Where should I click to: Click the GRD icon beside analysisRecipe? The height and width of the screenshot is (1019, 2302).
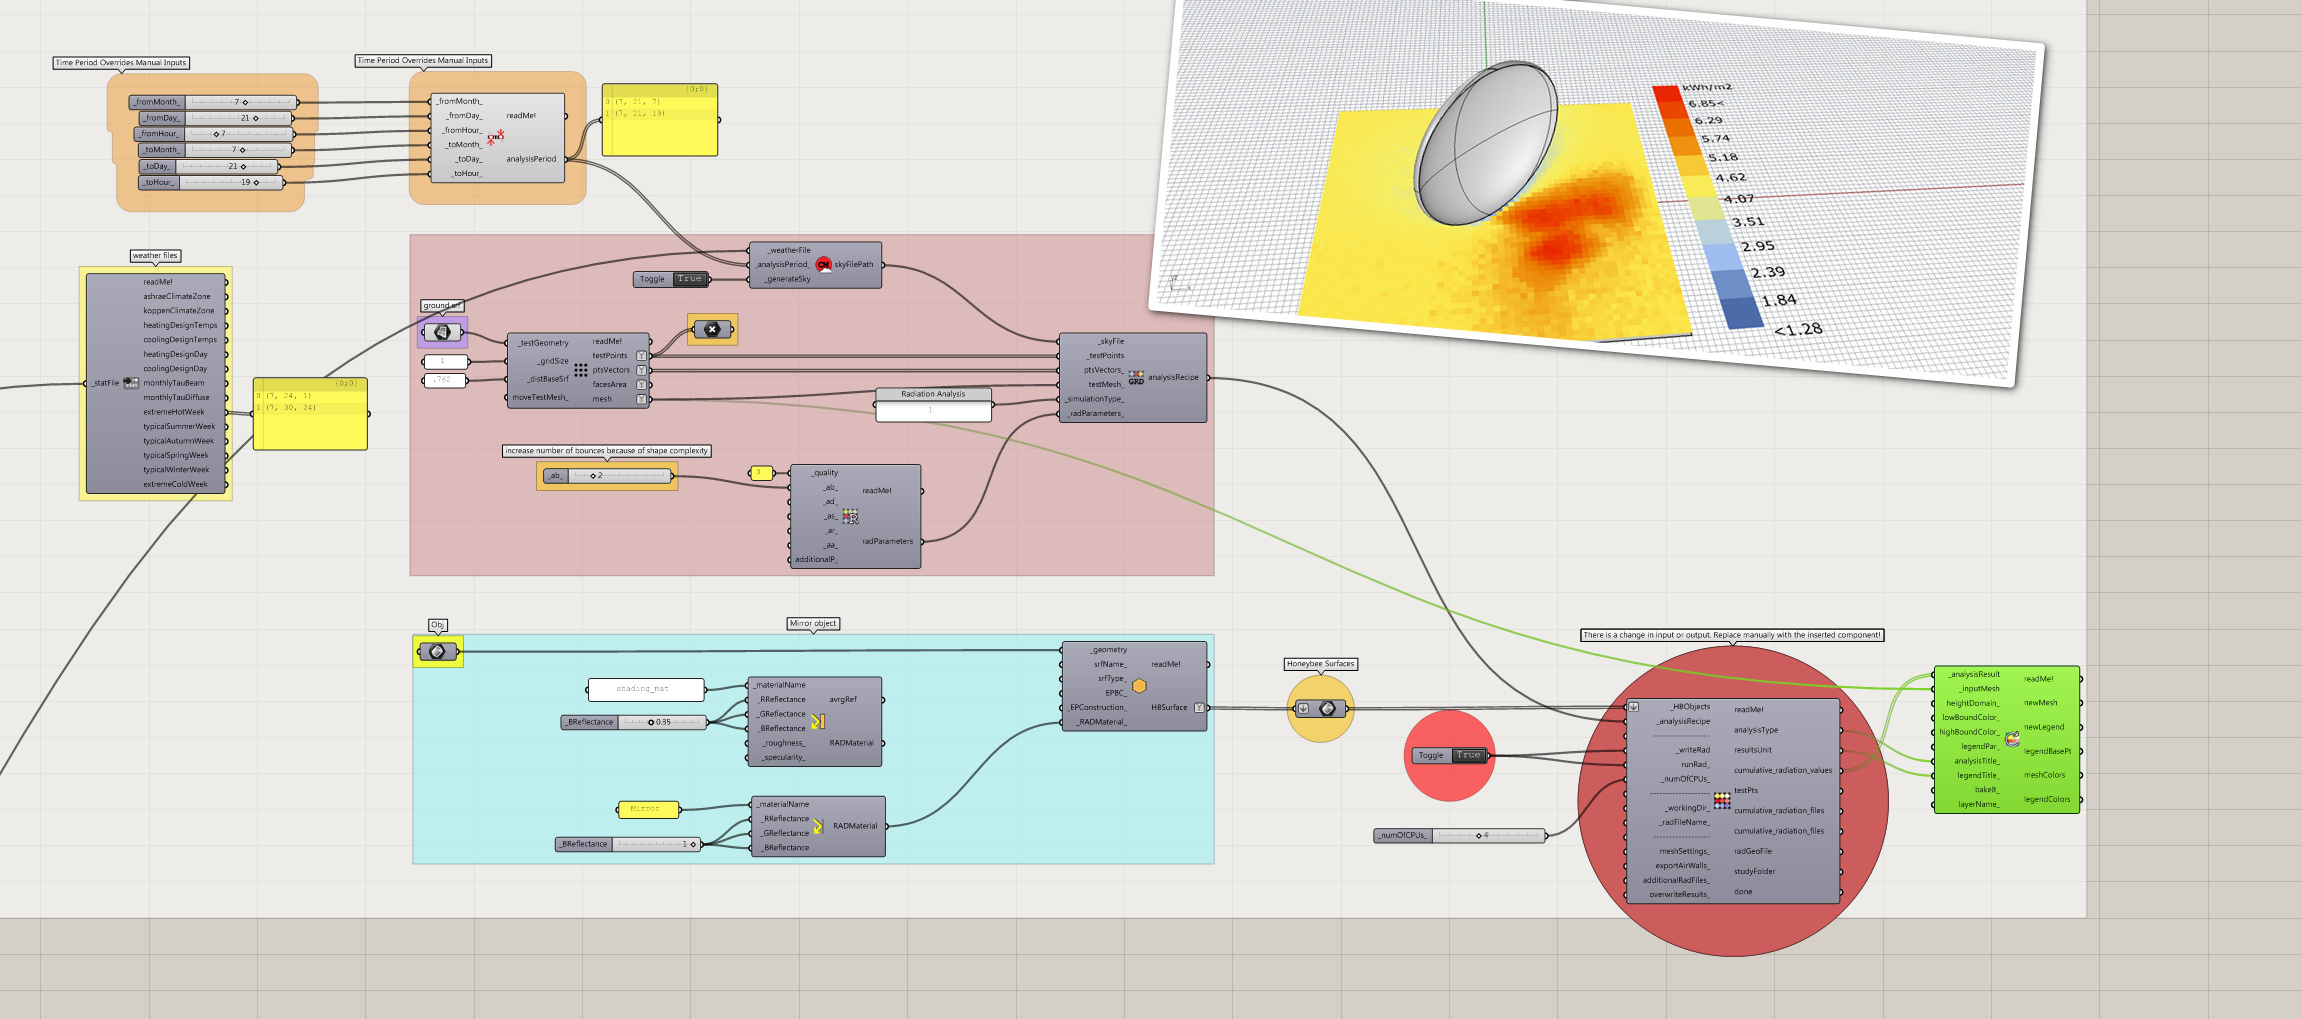click(x=1136, y=378)
